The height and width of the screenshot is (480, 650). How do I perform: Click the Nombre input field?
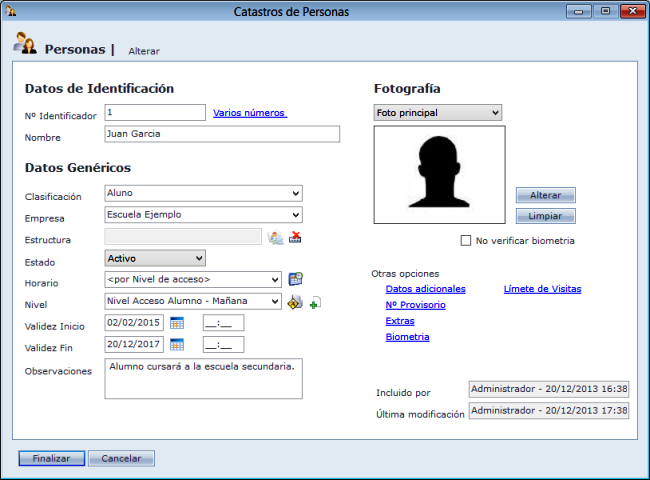pos(221,134)
